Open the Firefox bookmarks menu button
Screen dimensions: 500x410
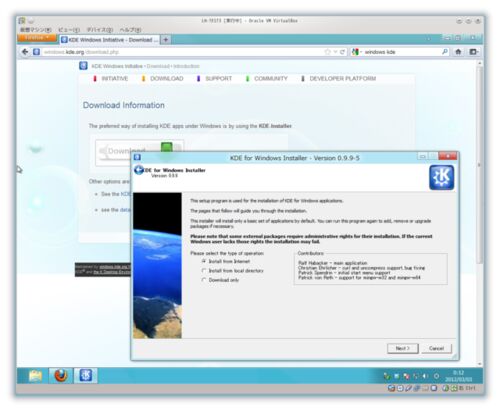[473, 52]
